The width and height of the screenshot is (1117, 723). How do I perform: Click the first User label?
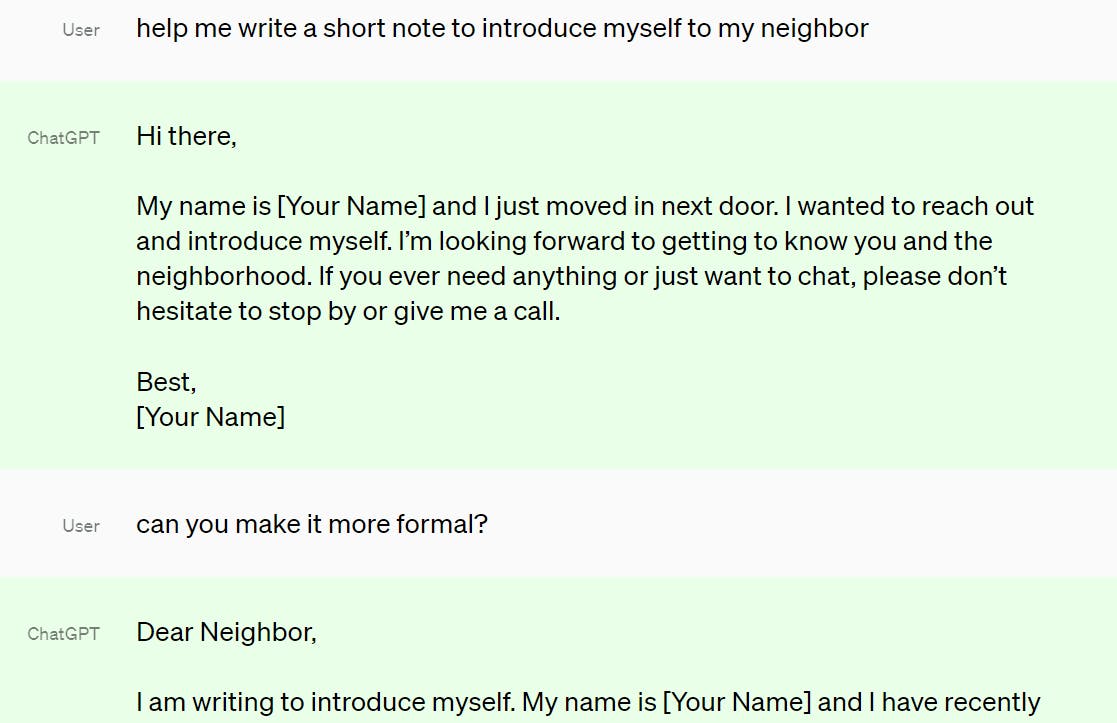[x=80, y=30]
